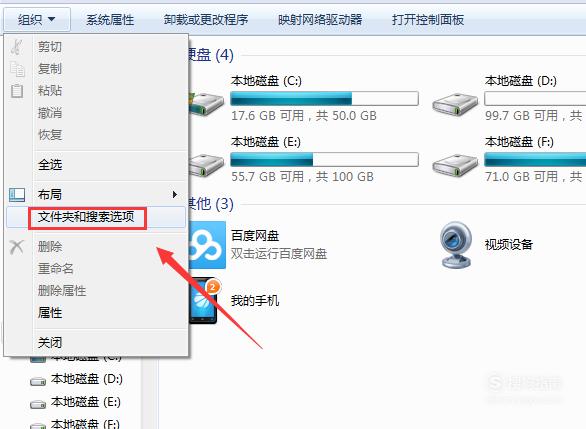
Task: Click the 本地磁盘 (C:) usage bar
Action: [324, 99]
